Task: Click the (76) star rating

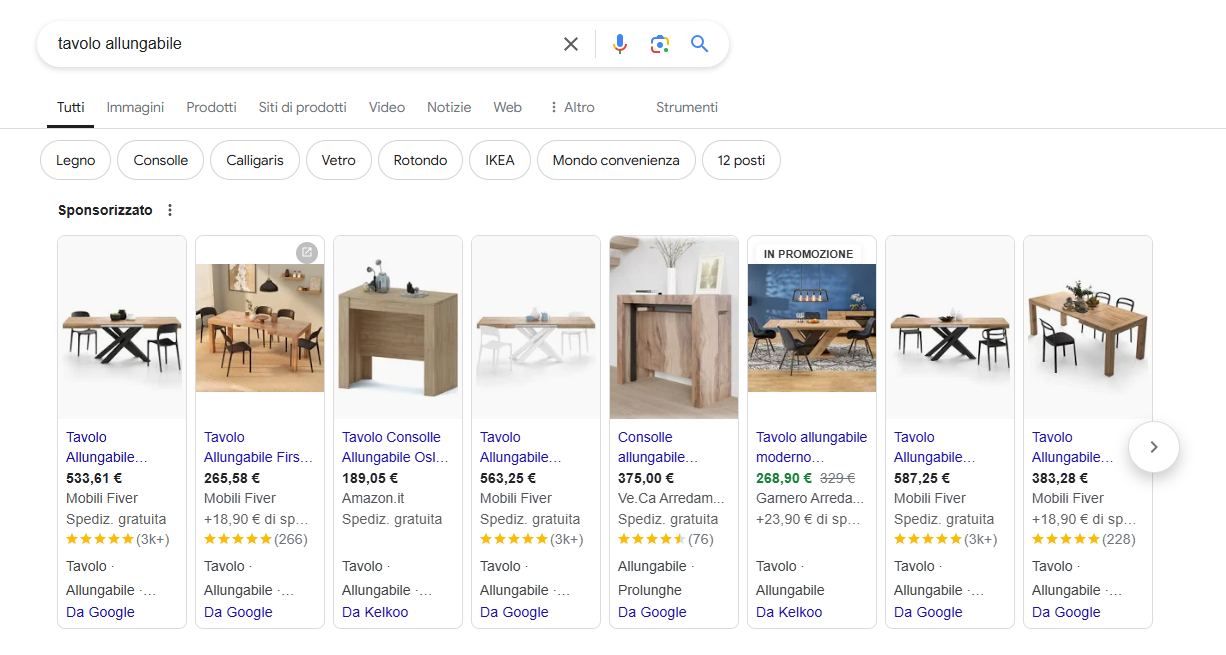Action: 666,539
